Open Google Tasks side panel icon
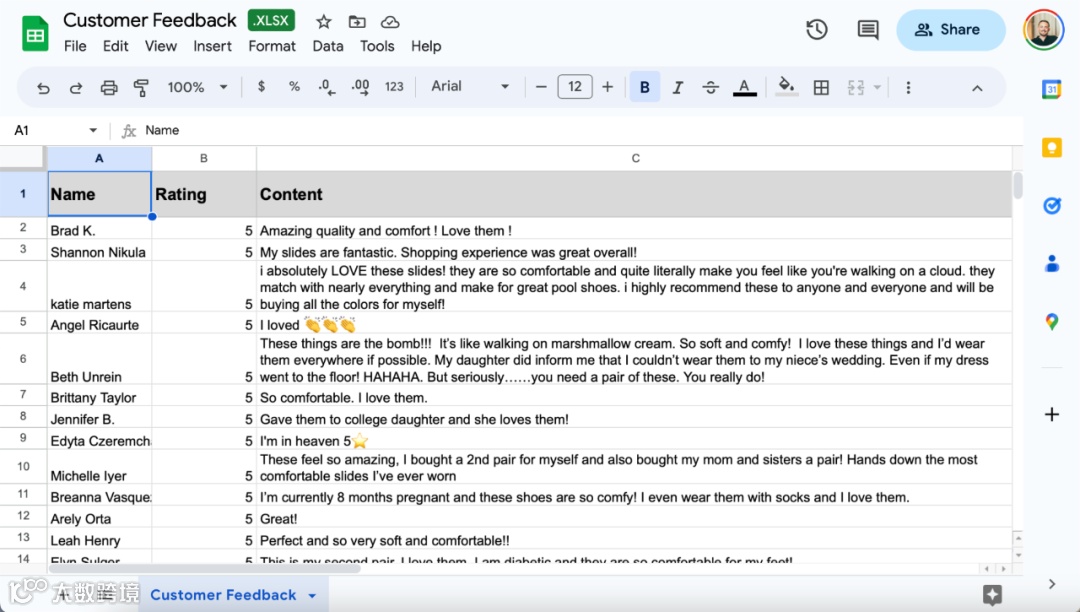The image size is (1080, 612). (1052, 205)
